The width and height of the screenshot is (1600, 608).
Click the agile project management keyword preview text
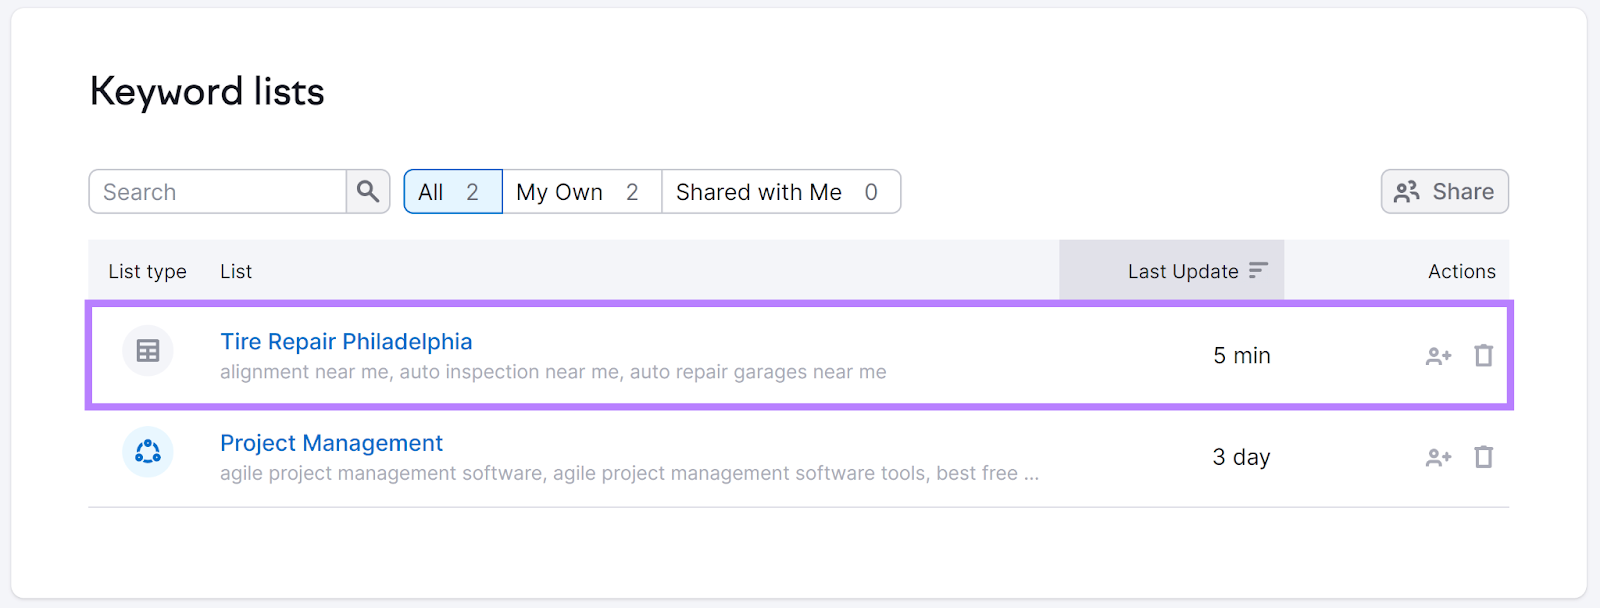[628, 473]
